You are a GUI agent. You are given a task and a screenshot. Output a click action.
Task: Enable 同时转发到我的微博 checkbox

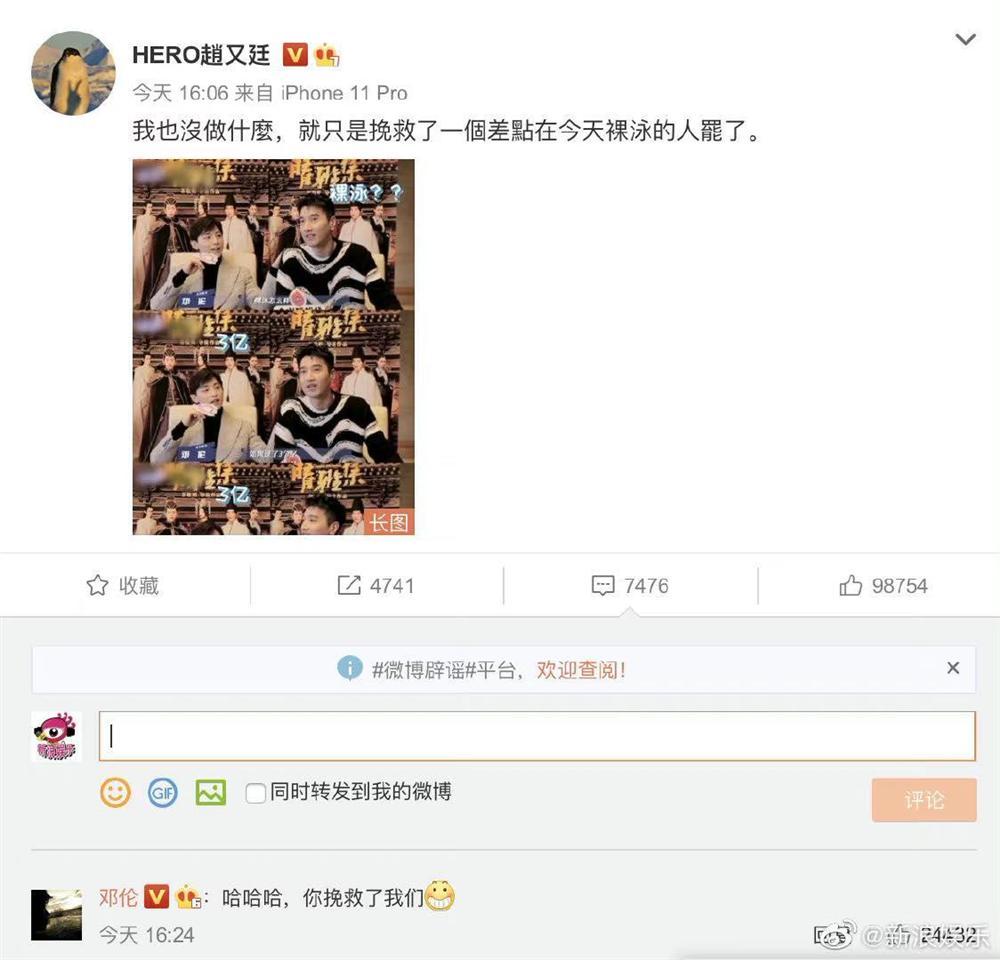click(x=256, y=793)
